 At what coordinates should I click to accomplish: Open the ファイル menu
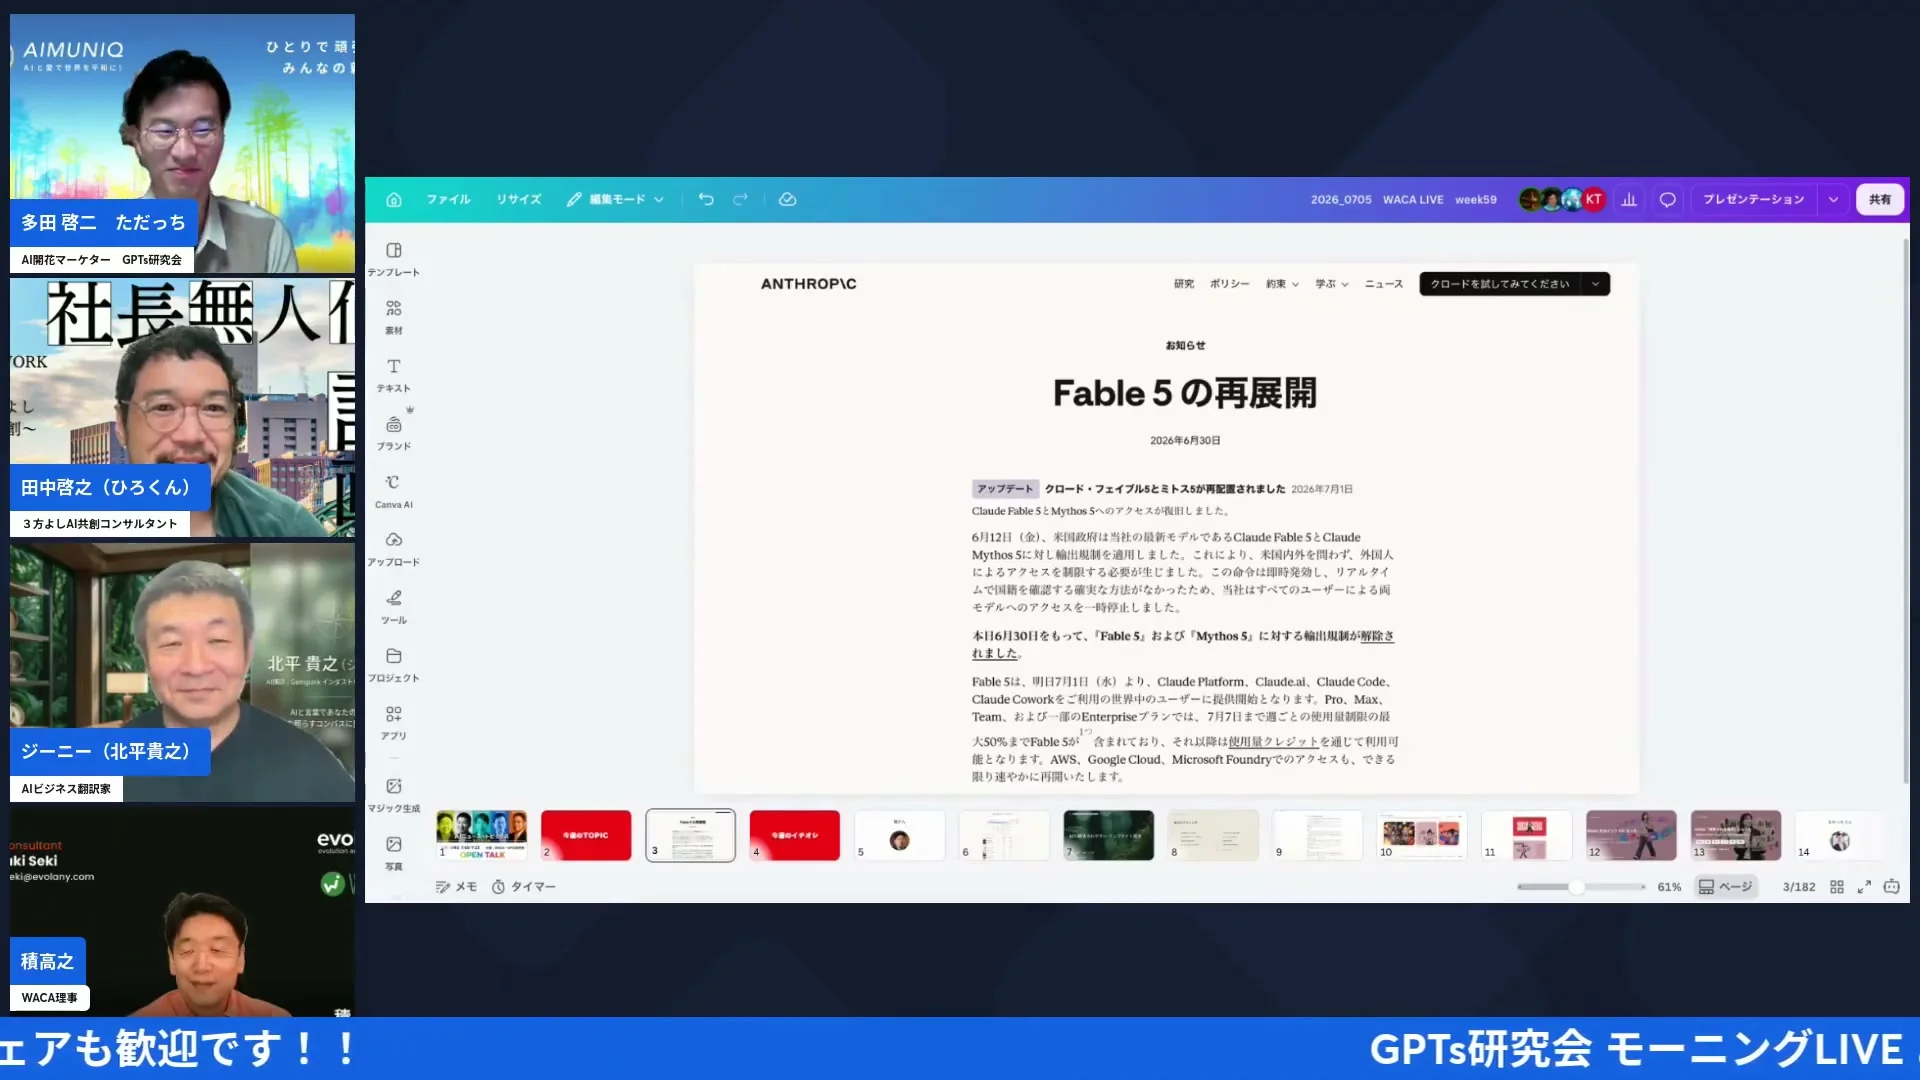click(x=448, y=200)
